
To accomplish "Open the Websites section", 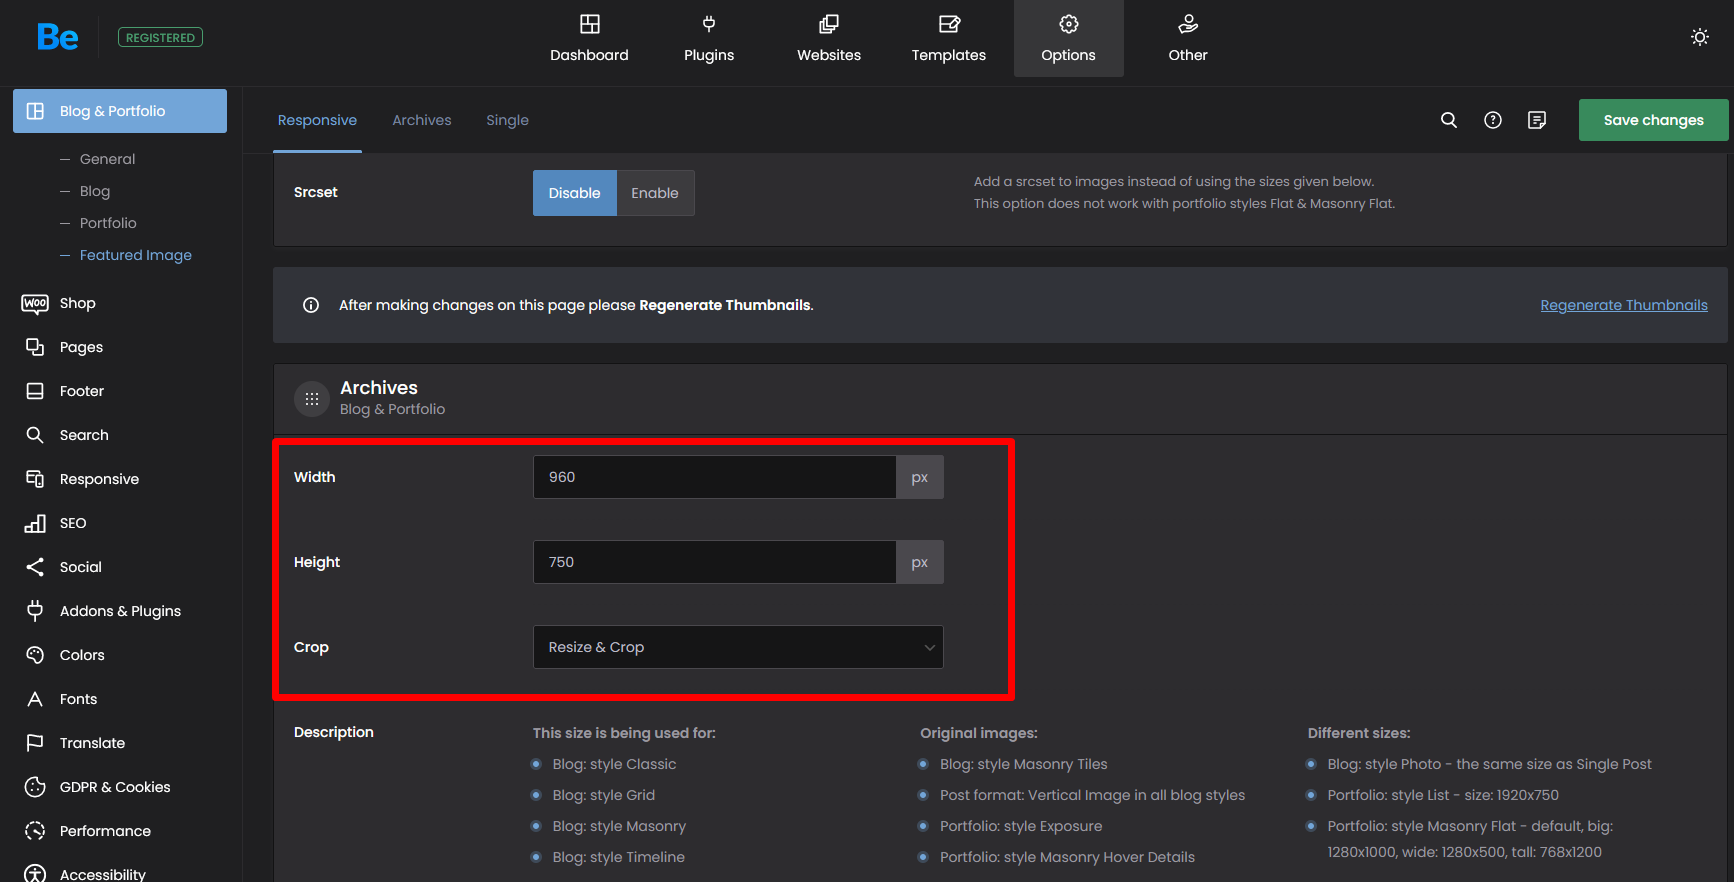I will (x=829, y=39).
